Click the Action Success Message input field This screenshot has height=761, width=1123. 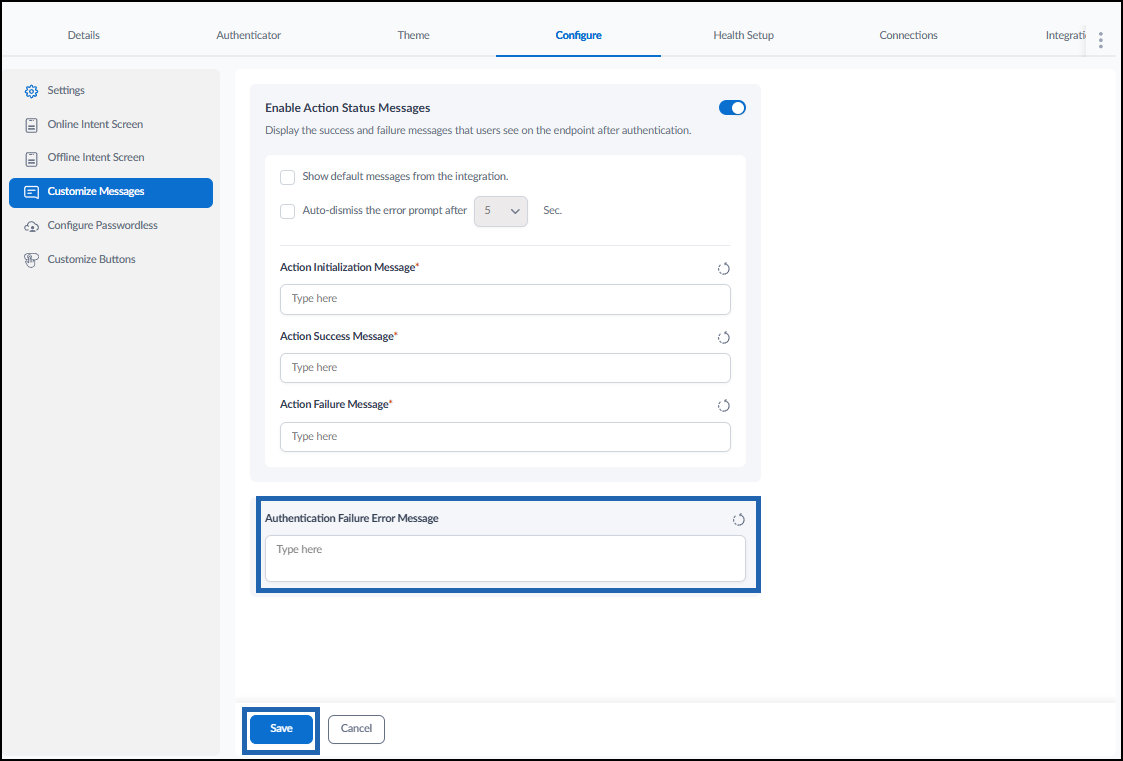tap(505, 368)
